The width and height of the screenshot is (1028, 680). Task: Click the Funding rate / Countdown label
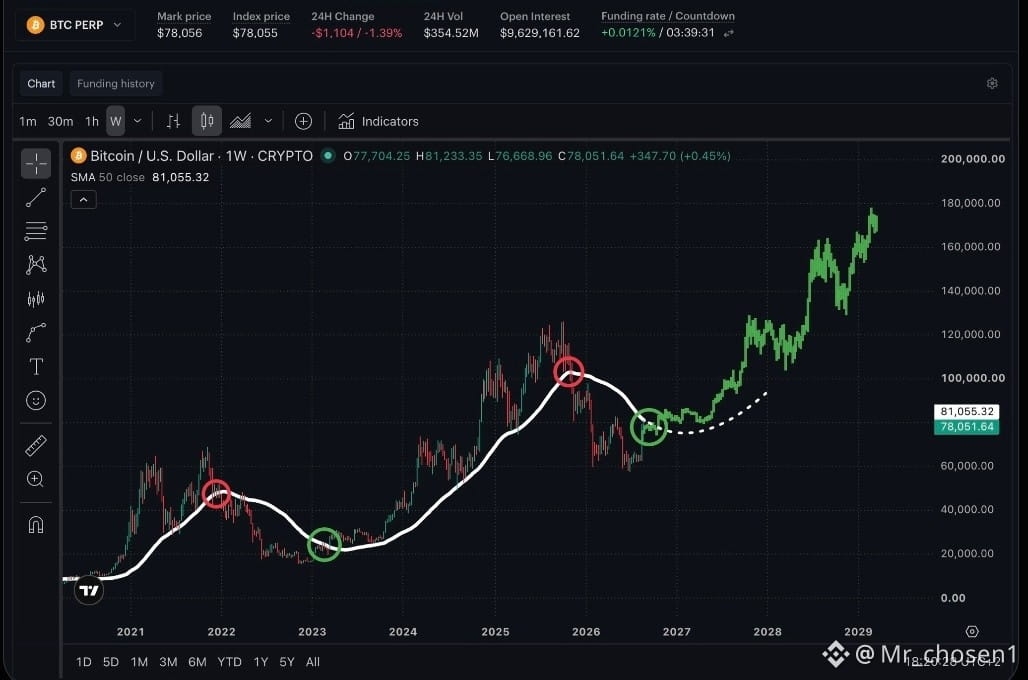pos(667,16)
